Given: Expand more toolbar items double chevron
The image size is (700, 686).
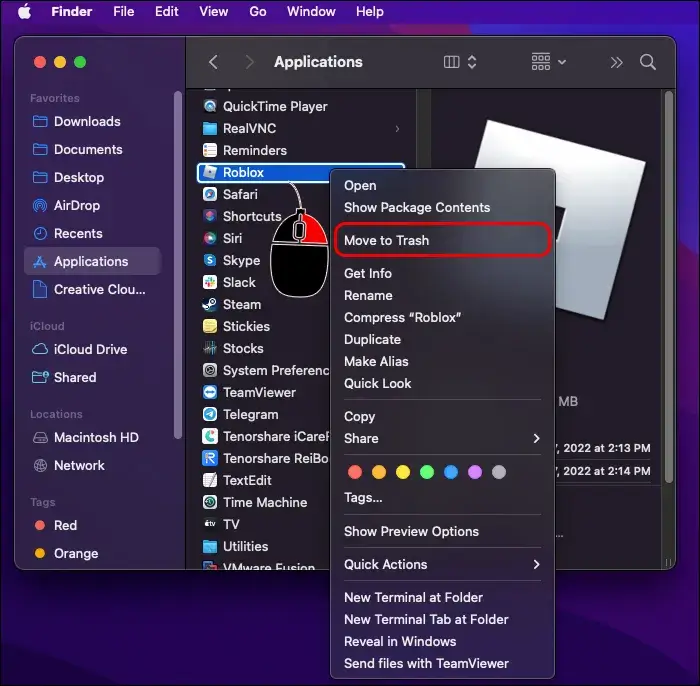Looking at the screenshot, I should [x=617, y=62].
